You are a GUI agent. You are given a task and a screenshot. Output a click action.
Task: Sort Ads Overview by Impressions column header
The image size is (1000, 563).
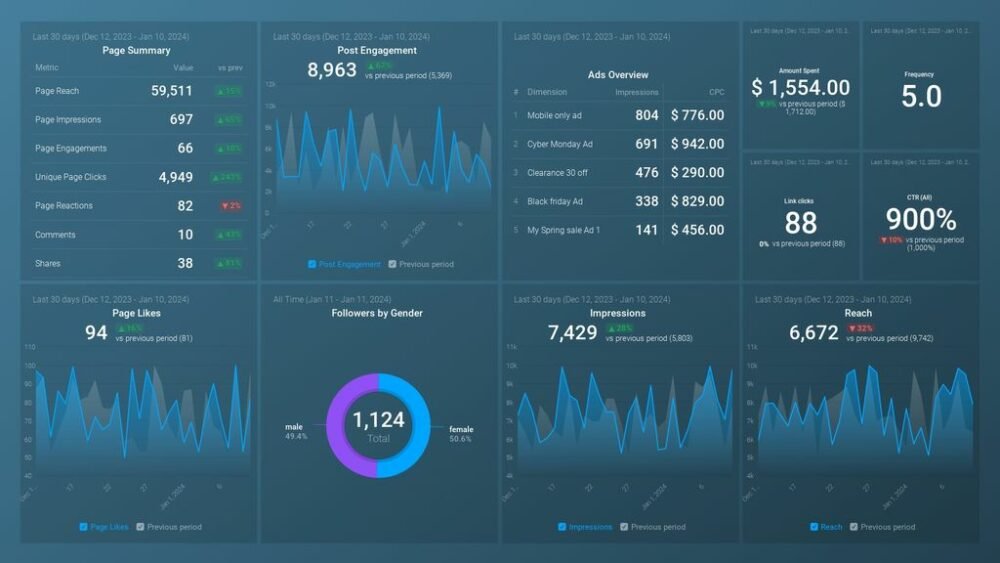click(x=636, y=92)
